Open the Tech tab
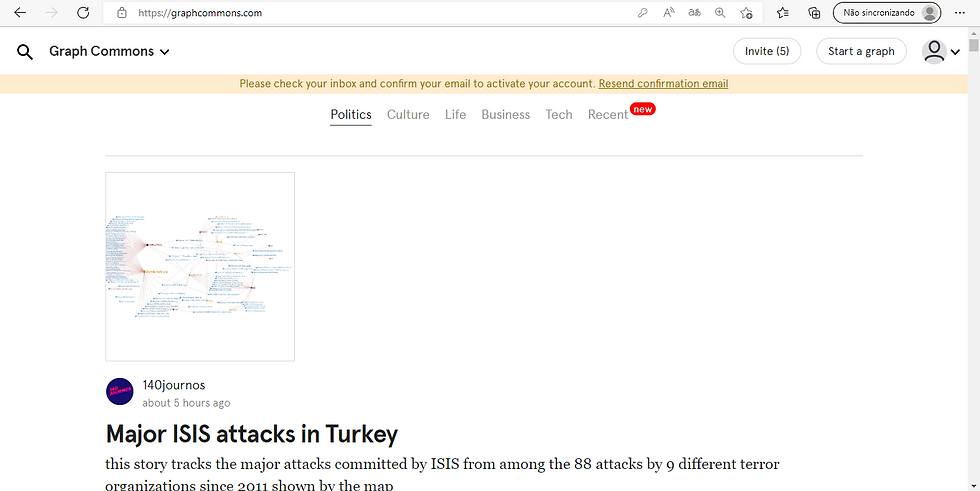This screenshot has height=491, width=980. click(559, 114)
